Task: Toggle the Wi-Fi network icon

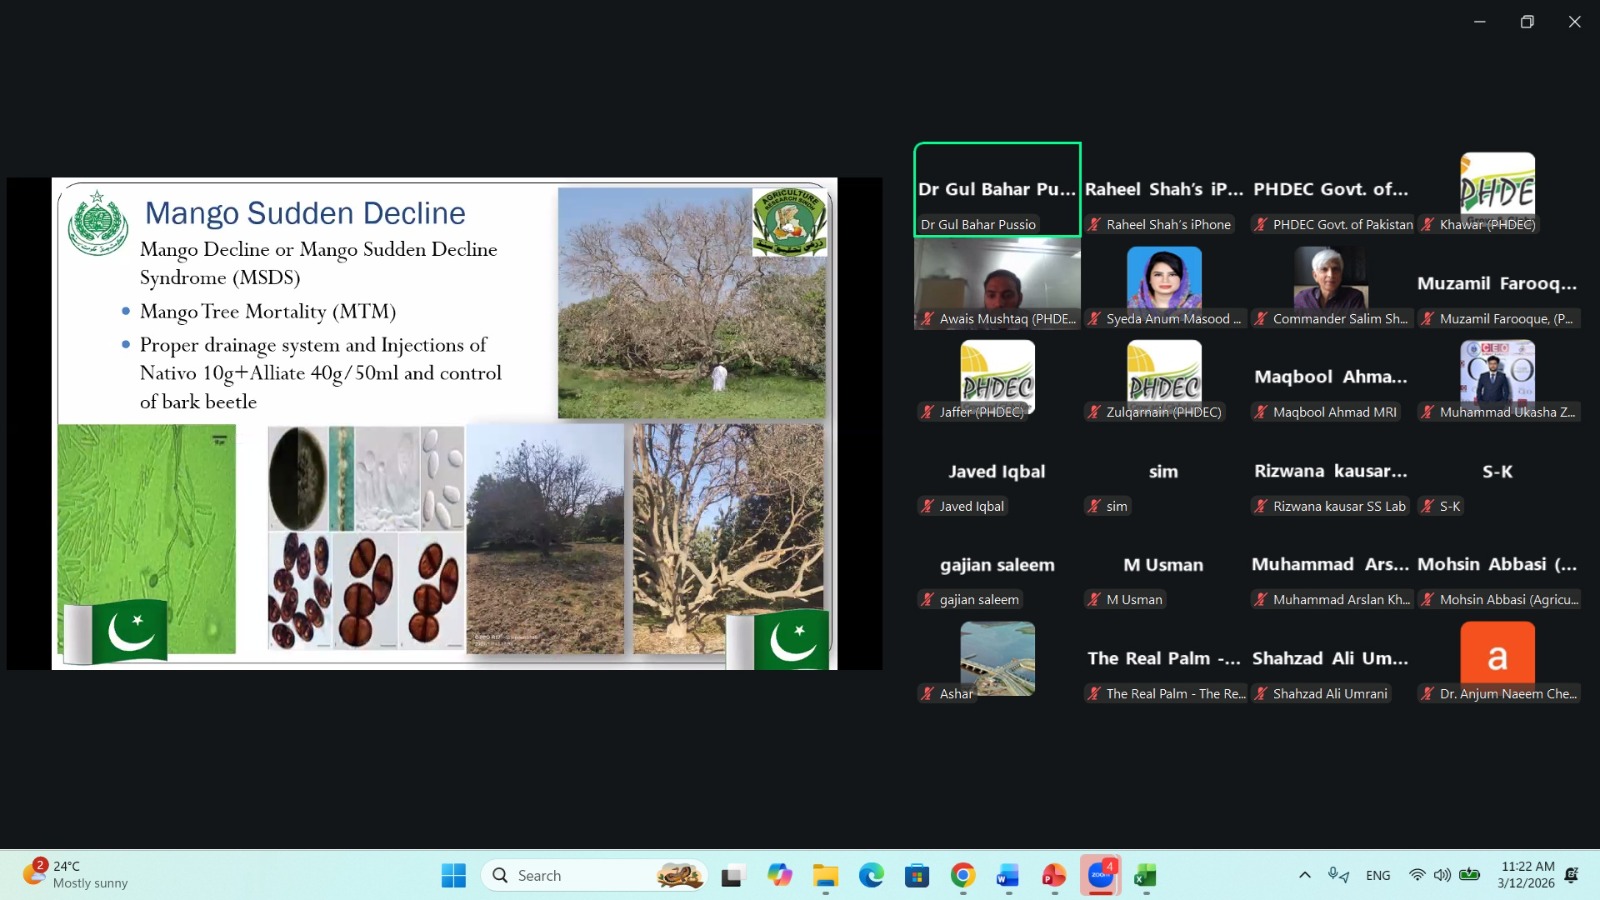Action: pos(1417,875)
